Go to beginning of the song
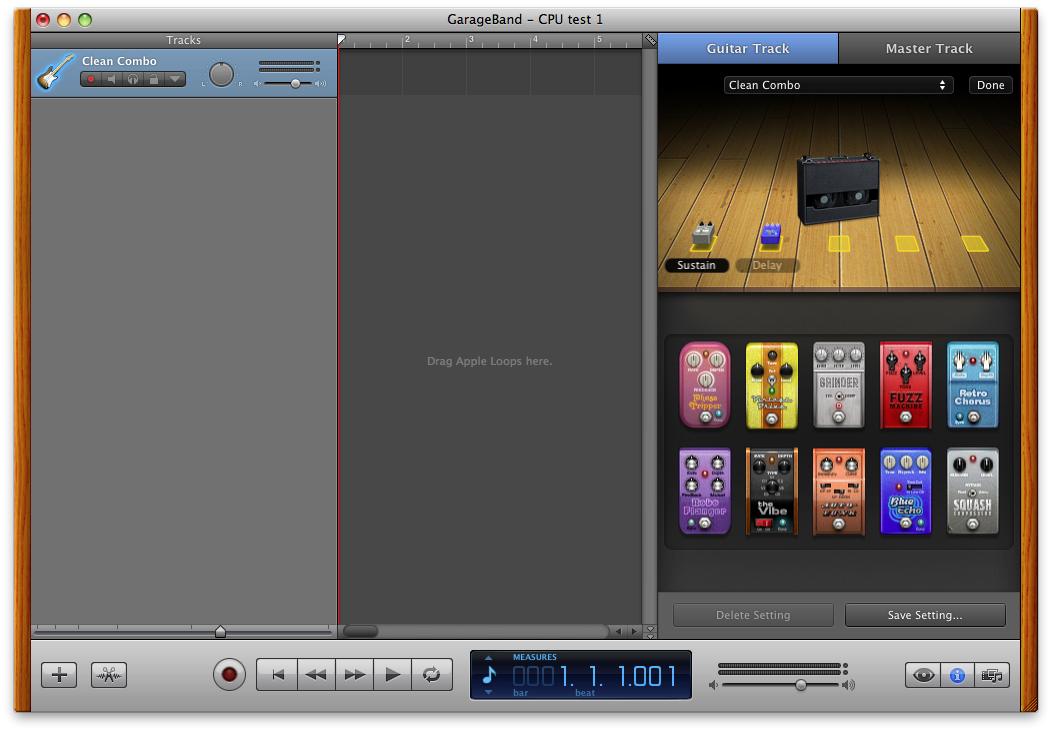 277,674
